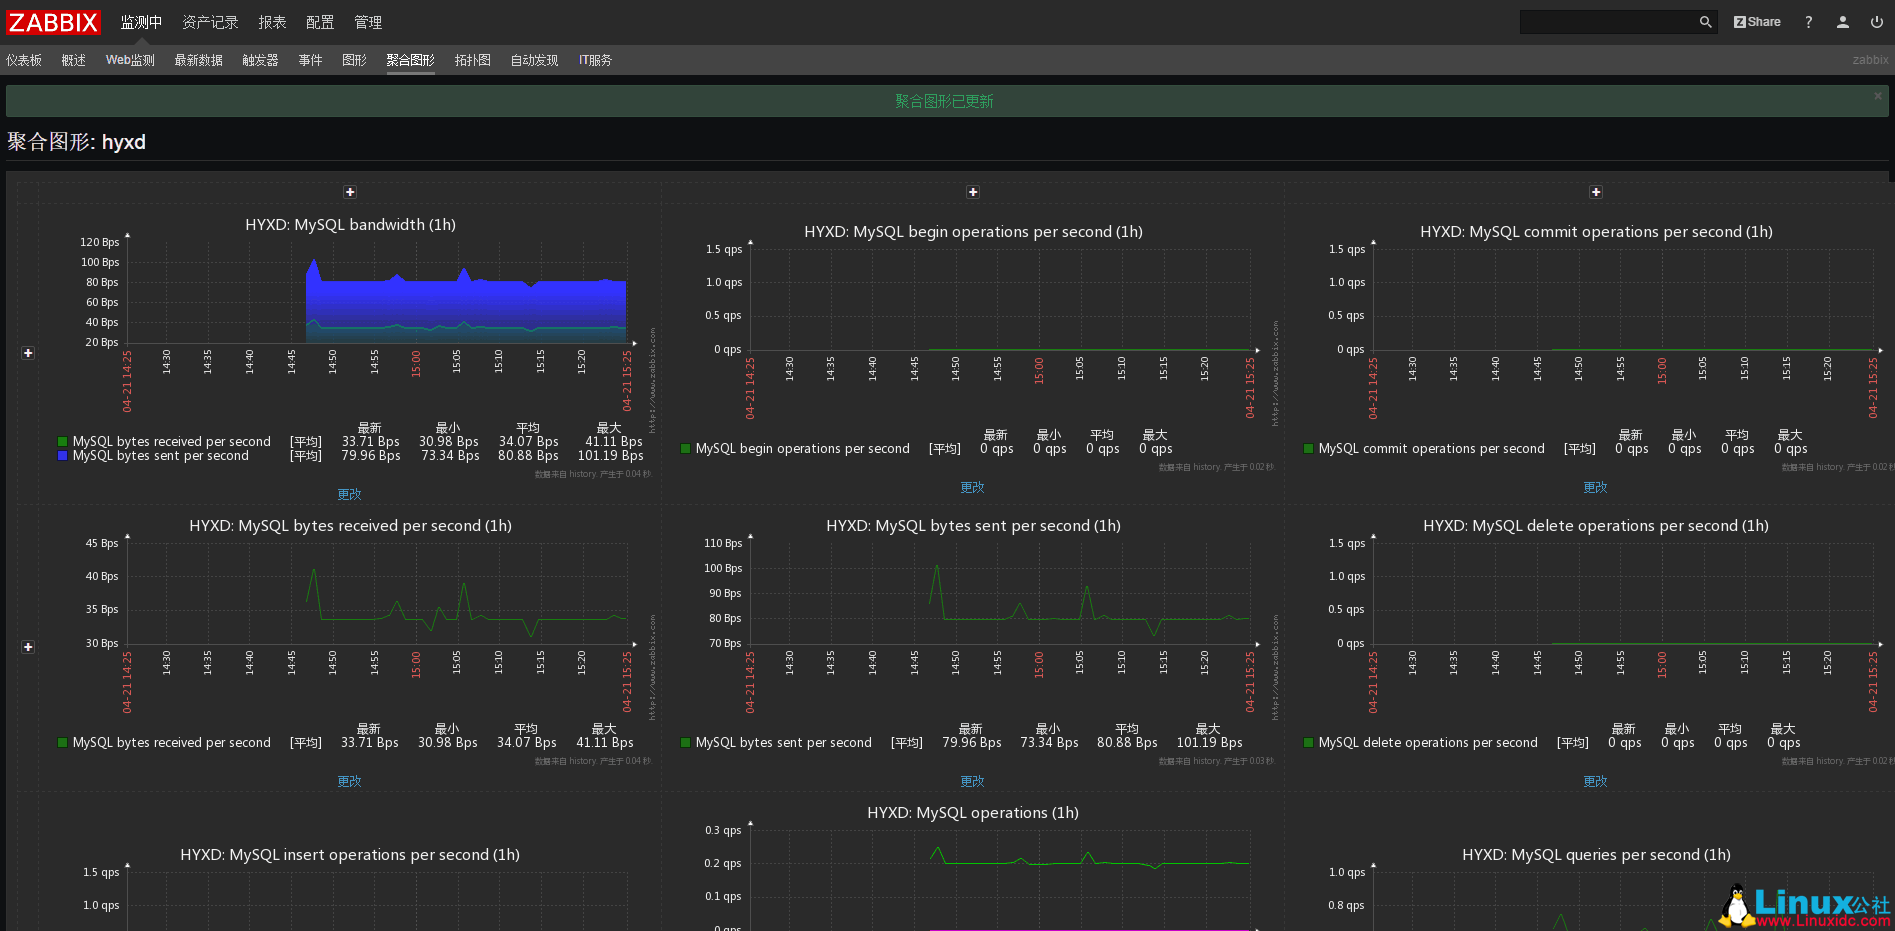Open the Zabbix Share page
The height and width of the screenshot is (931, 1895).
tap(1756, 21)
